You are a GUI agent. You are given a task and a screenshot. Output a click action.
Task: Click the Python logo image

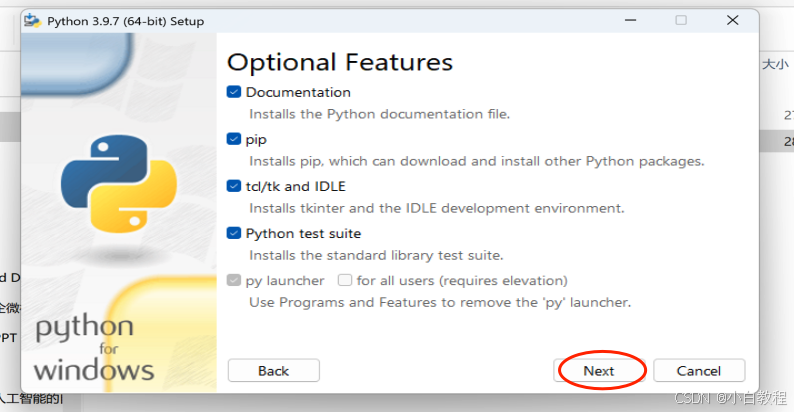(119, 184)
